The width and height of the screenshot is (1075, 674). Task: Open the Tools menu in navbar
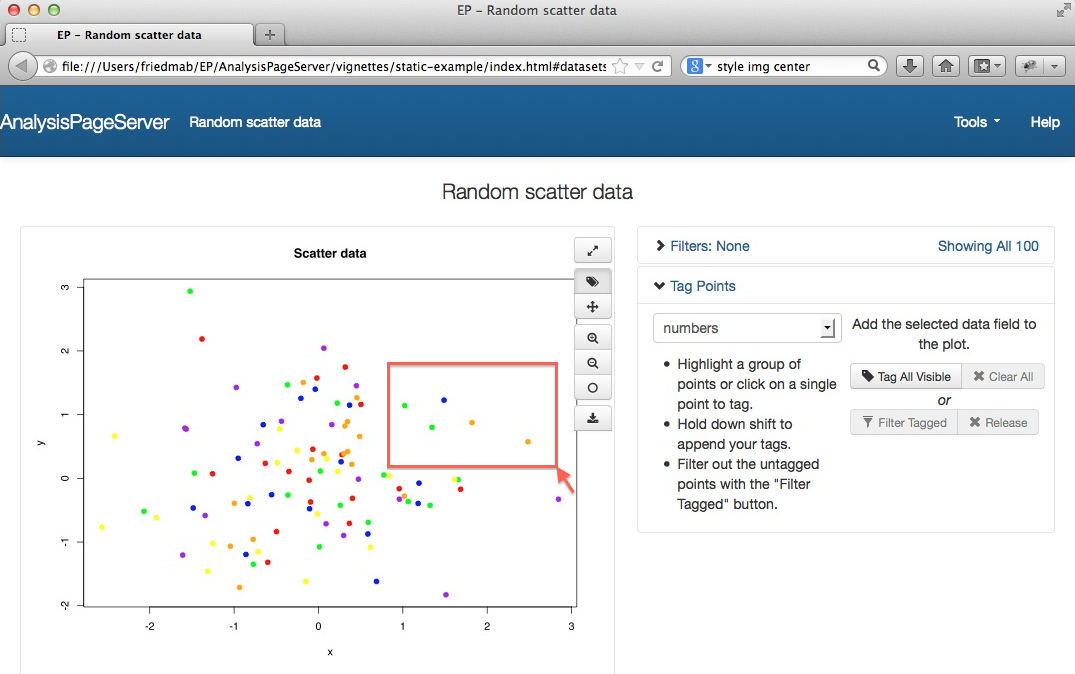[976, 122]
